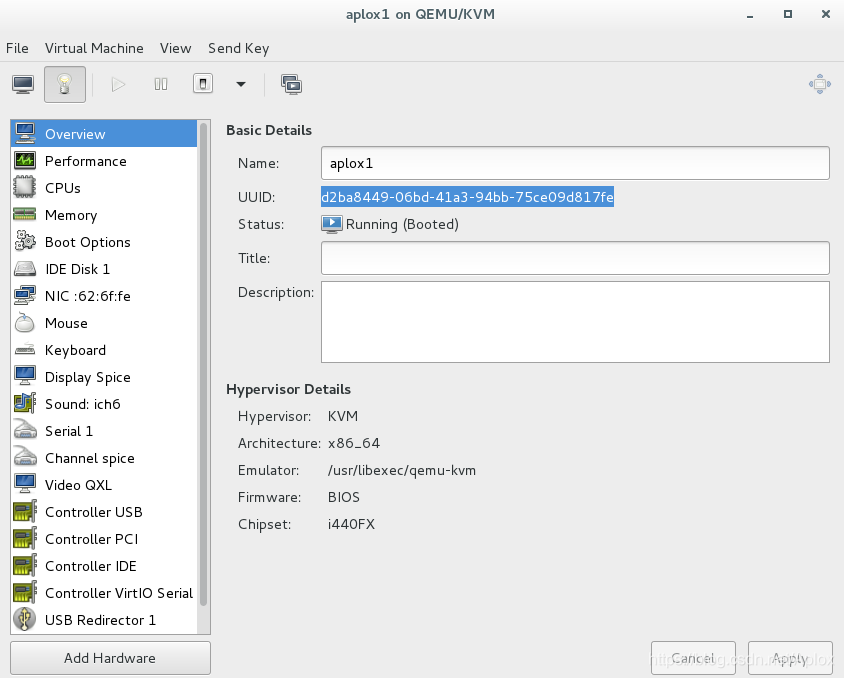Viewport: 844px width, 678px height.
Task: Click the Running (Booted) status text
Action: tap(402, 224)
